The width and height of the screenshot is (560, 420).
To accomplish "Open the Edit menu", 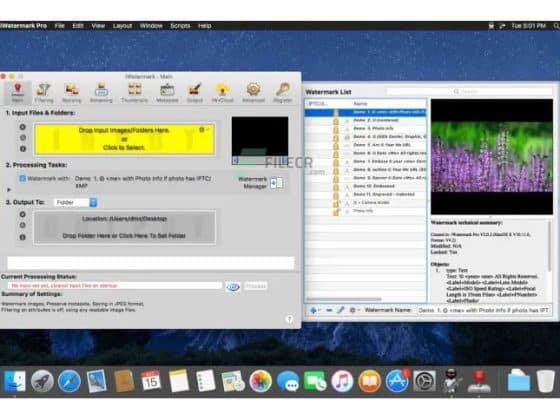I will (78, 26).
